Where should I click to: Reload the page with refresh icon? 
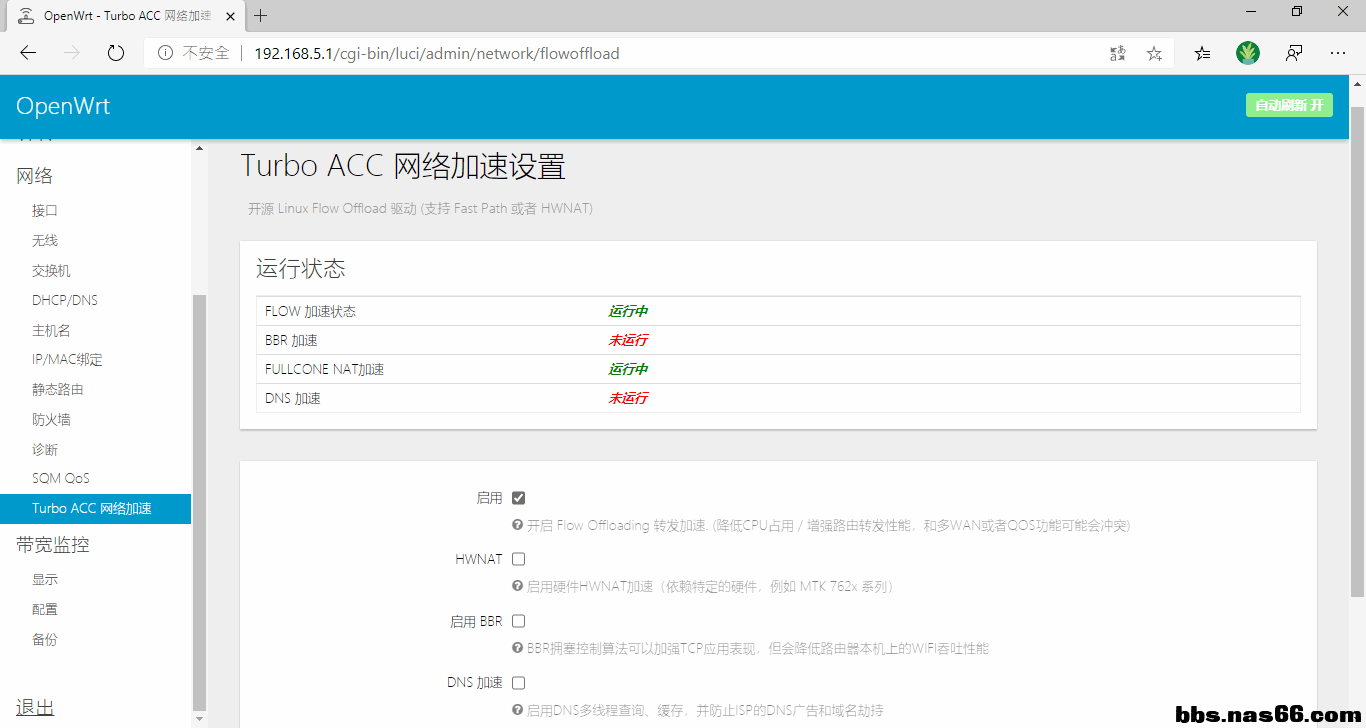point(116,53)
